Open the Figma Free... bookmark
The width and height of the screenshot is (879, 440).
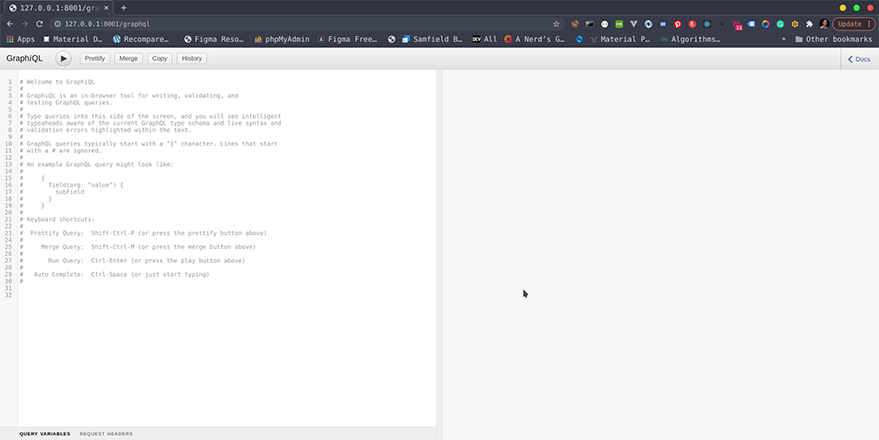[348, 39]
